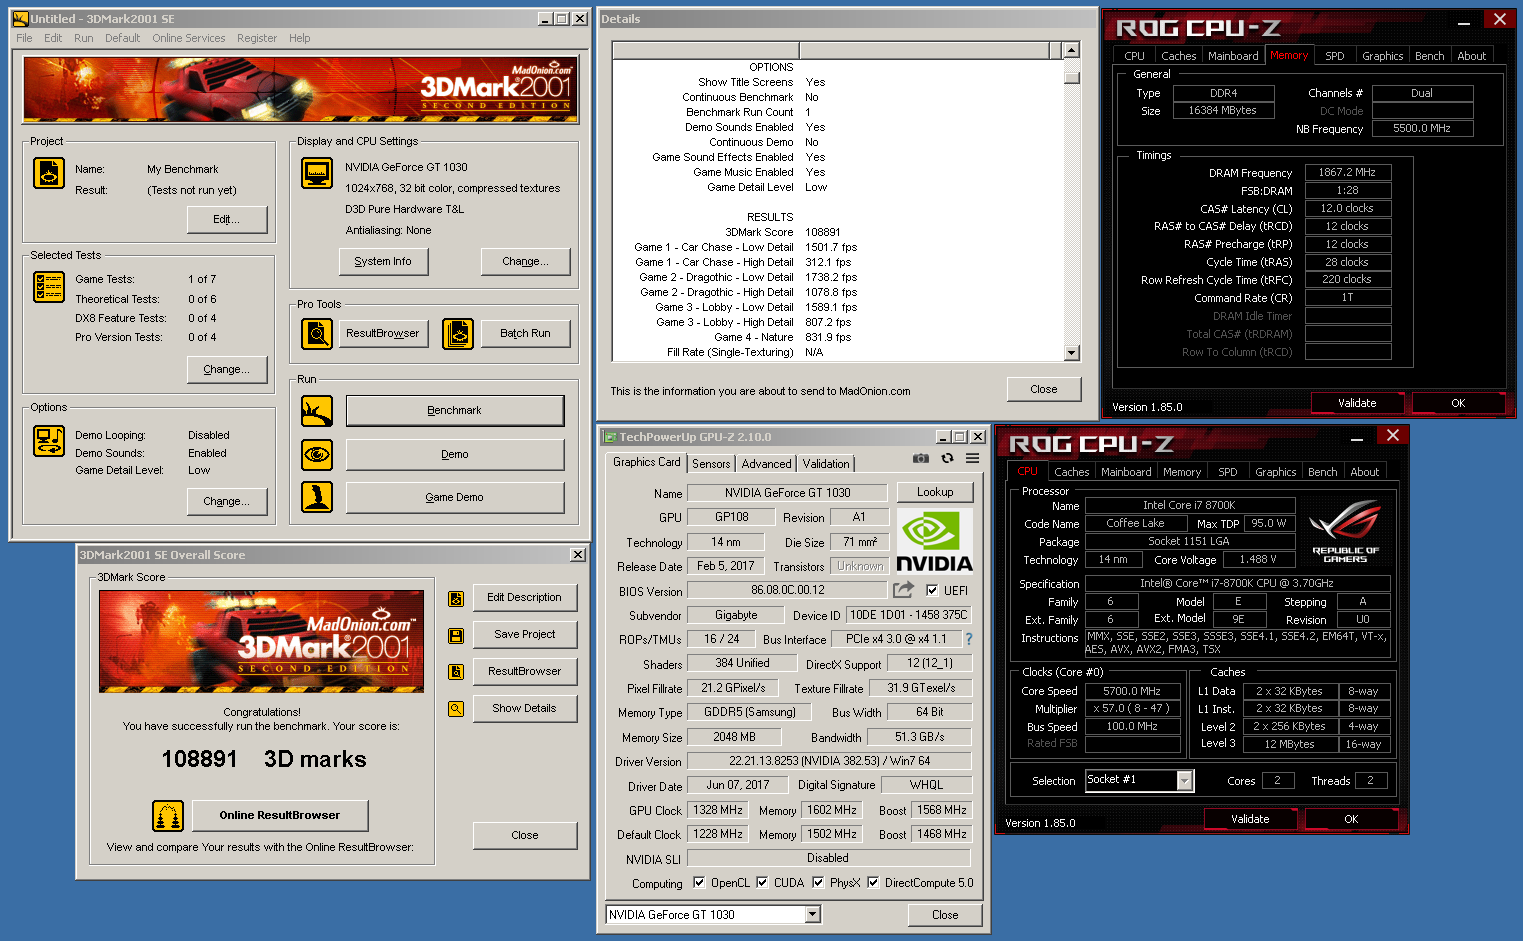Open the Socket #1 selection dropdown in CPU-Z
This screenshot has width=1523, height=941.
[x=1185, y=780]
